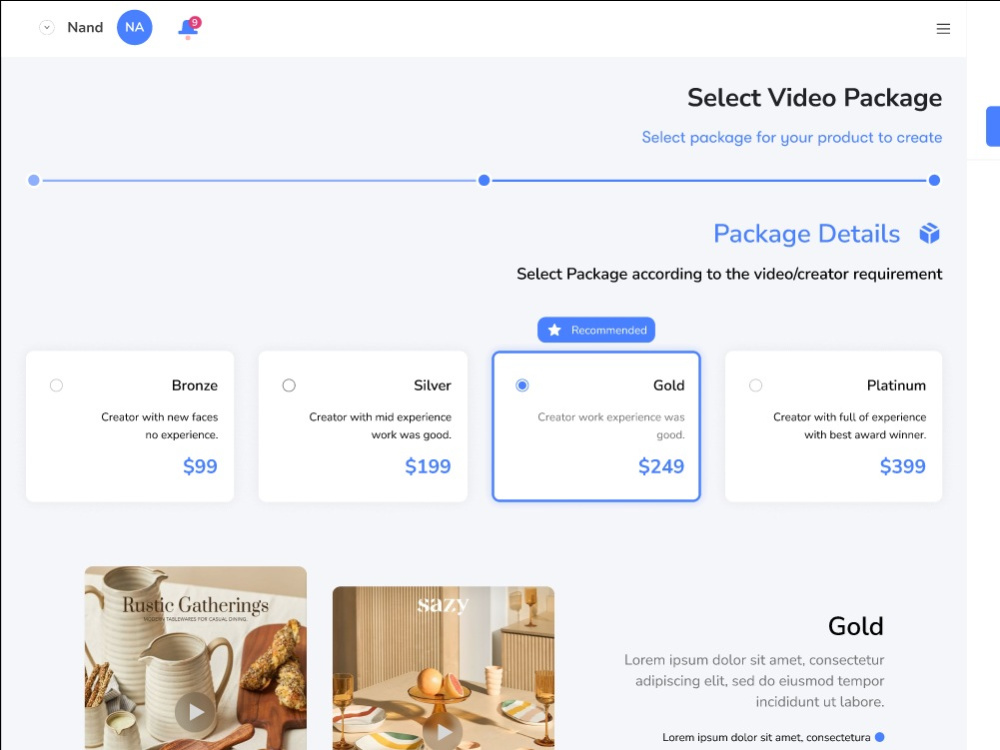Click the Package Details heading
This screenshot has height=750, width=1000.
[x=807, y=233]
